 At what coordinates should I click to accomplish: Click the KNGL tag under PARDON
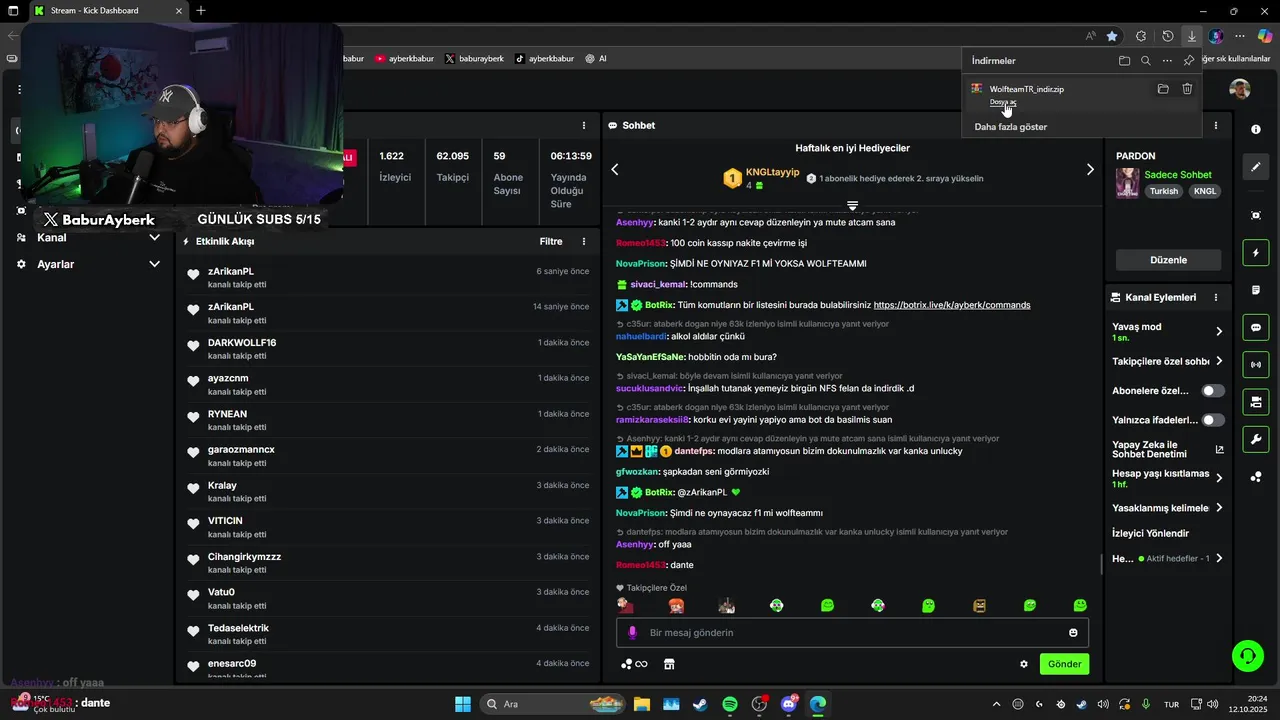(x=1205, y=191)
